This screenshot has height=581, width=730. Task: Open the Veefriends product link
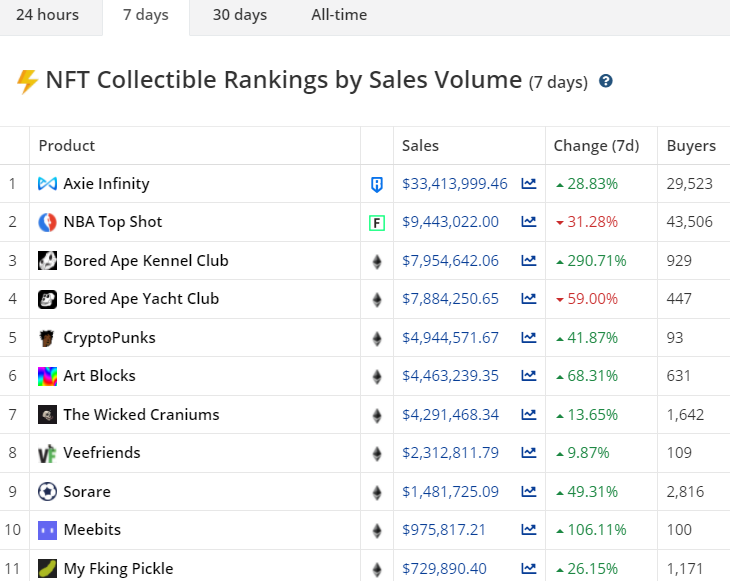pos(101,453)
